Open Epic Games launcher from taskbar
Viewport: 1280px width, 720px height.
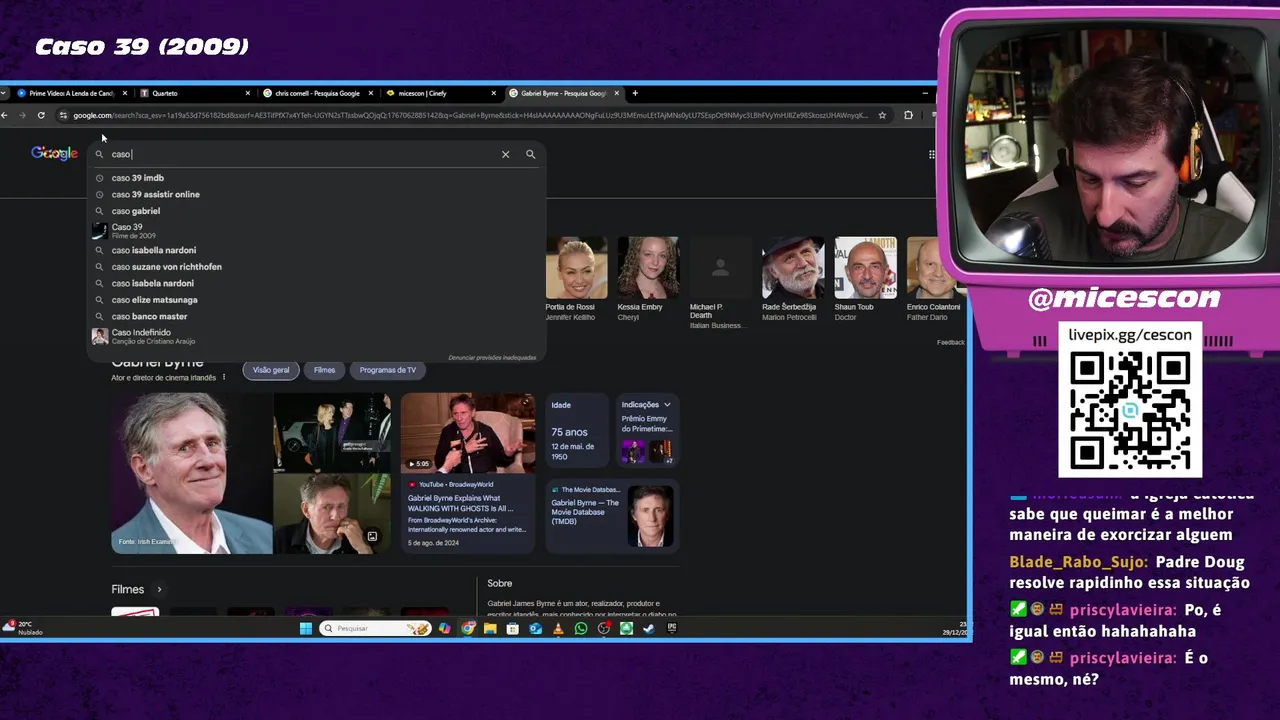672,628
